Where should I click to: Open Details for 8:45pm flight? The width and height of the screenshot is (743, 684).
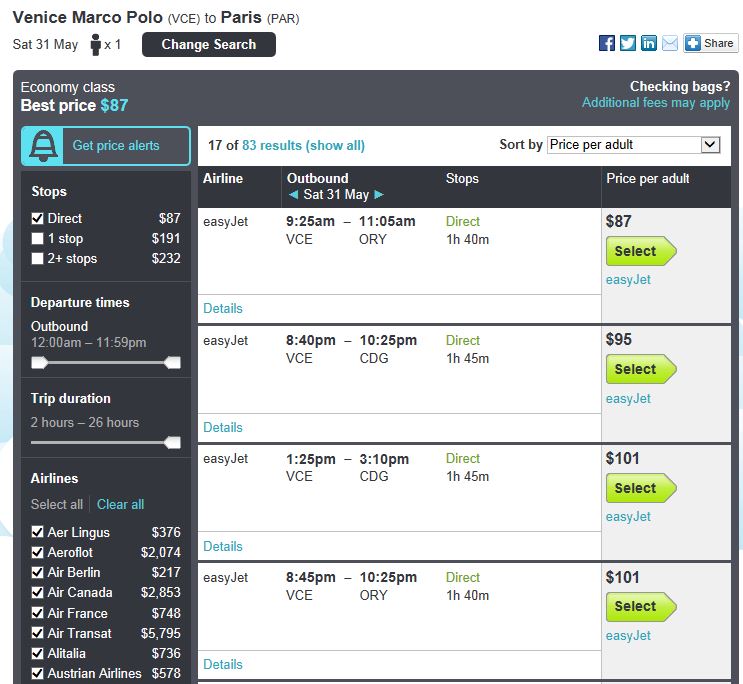[223, 665]
